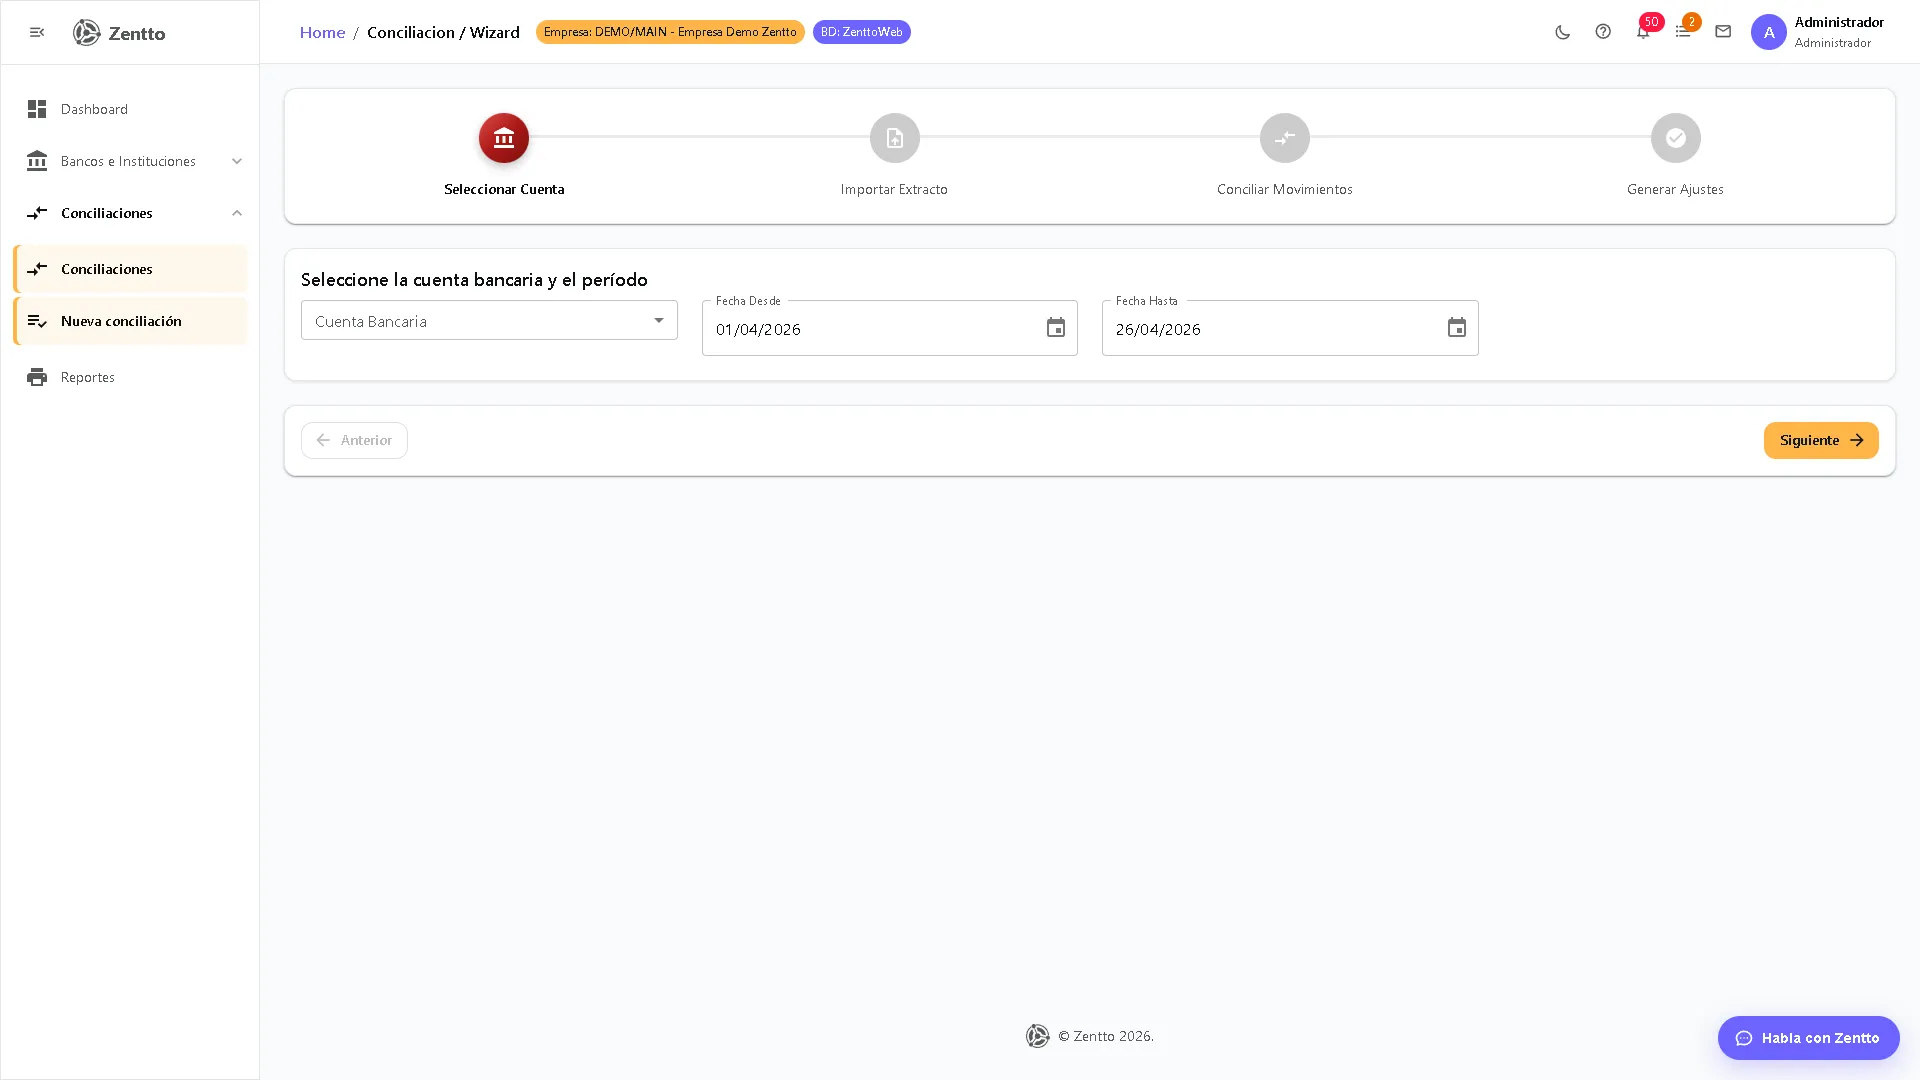The image size is (1920, 1080).
Task: Open help via the question mark icon
Action: click(x=1603, y=32)
